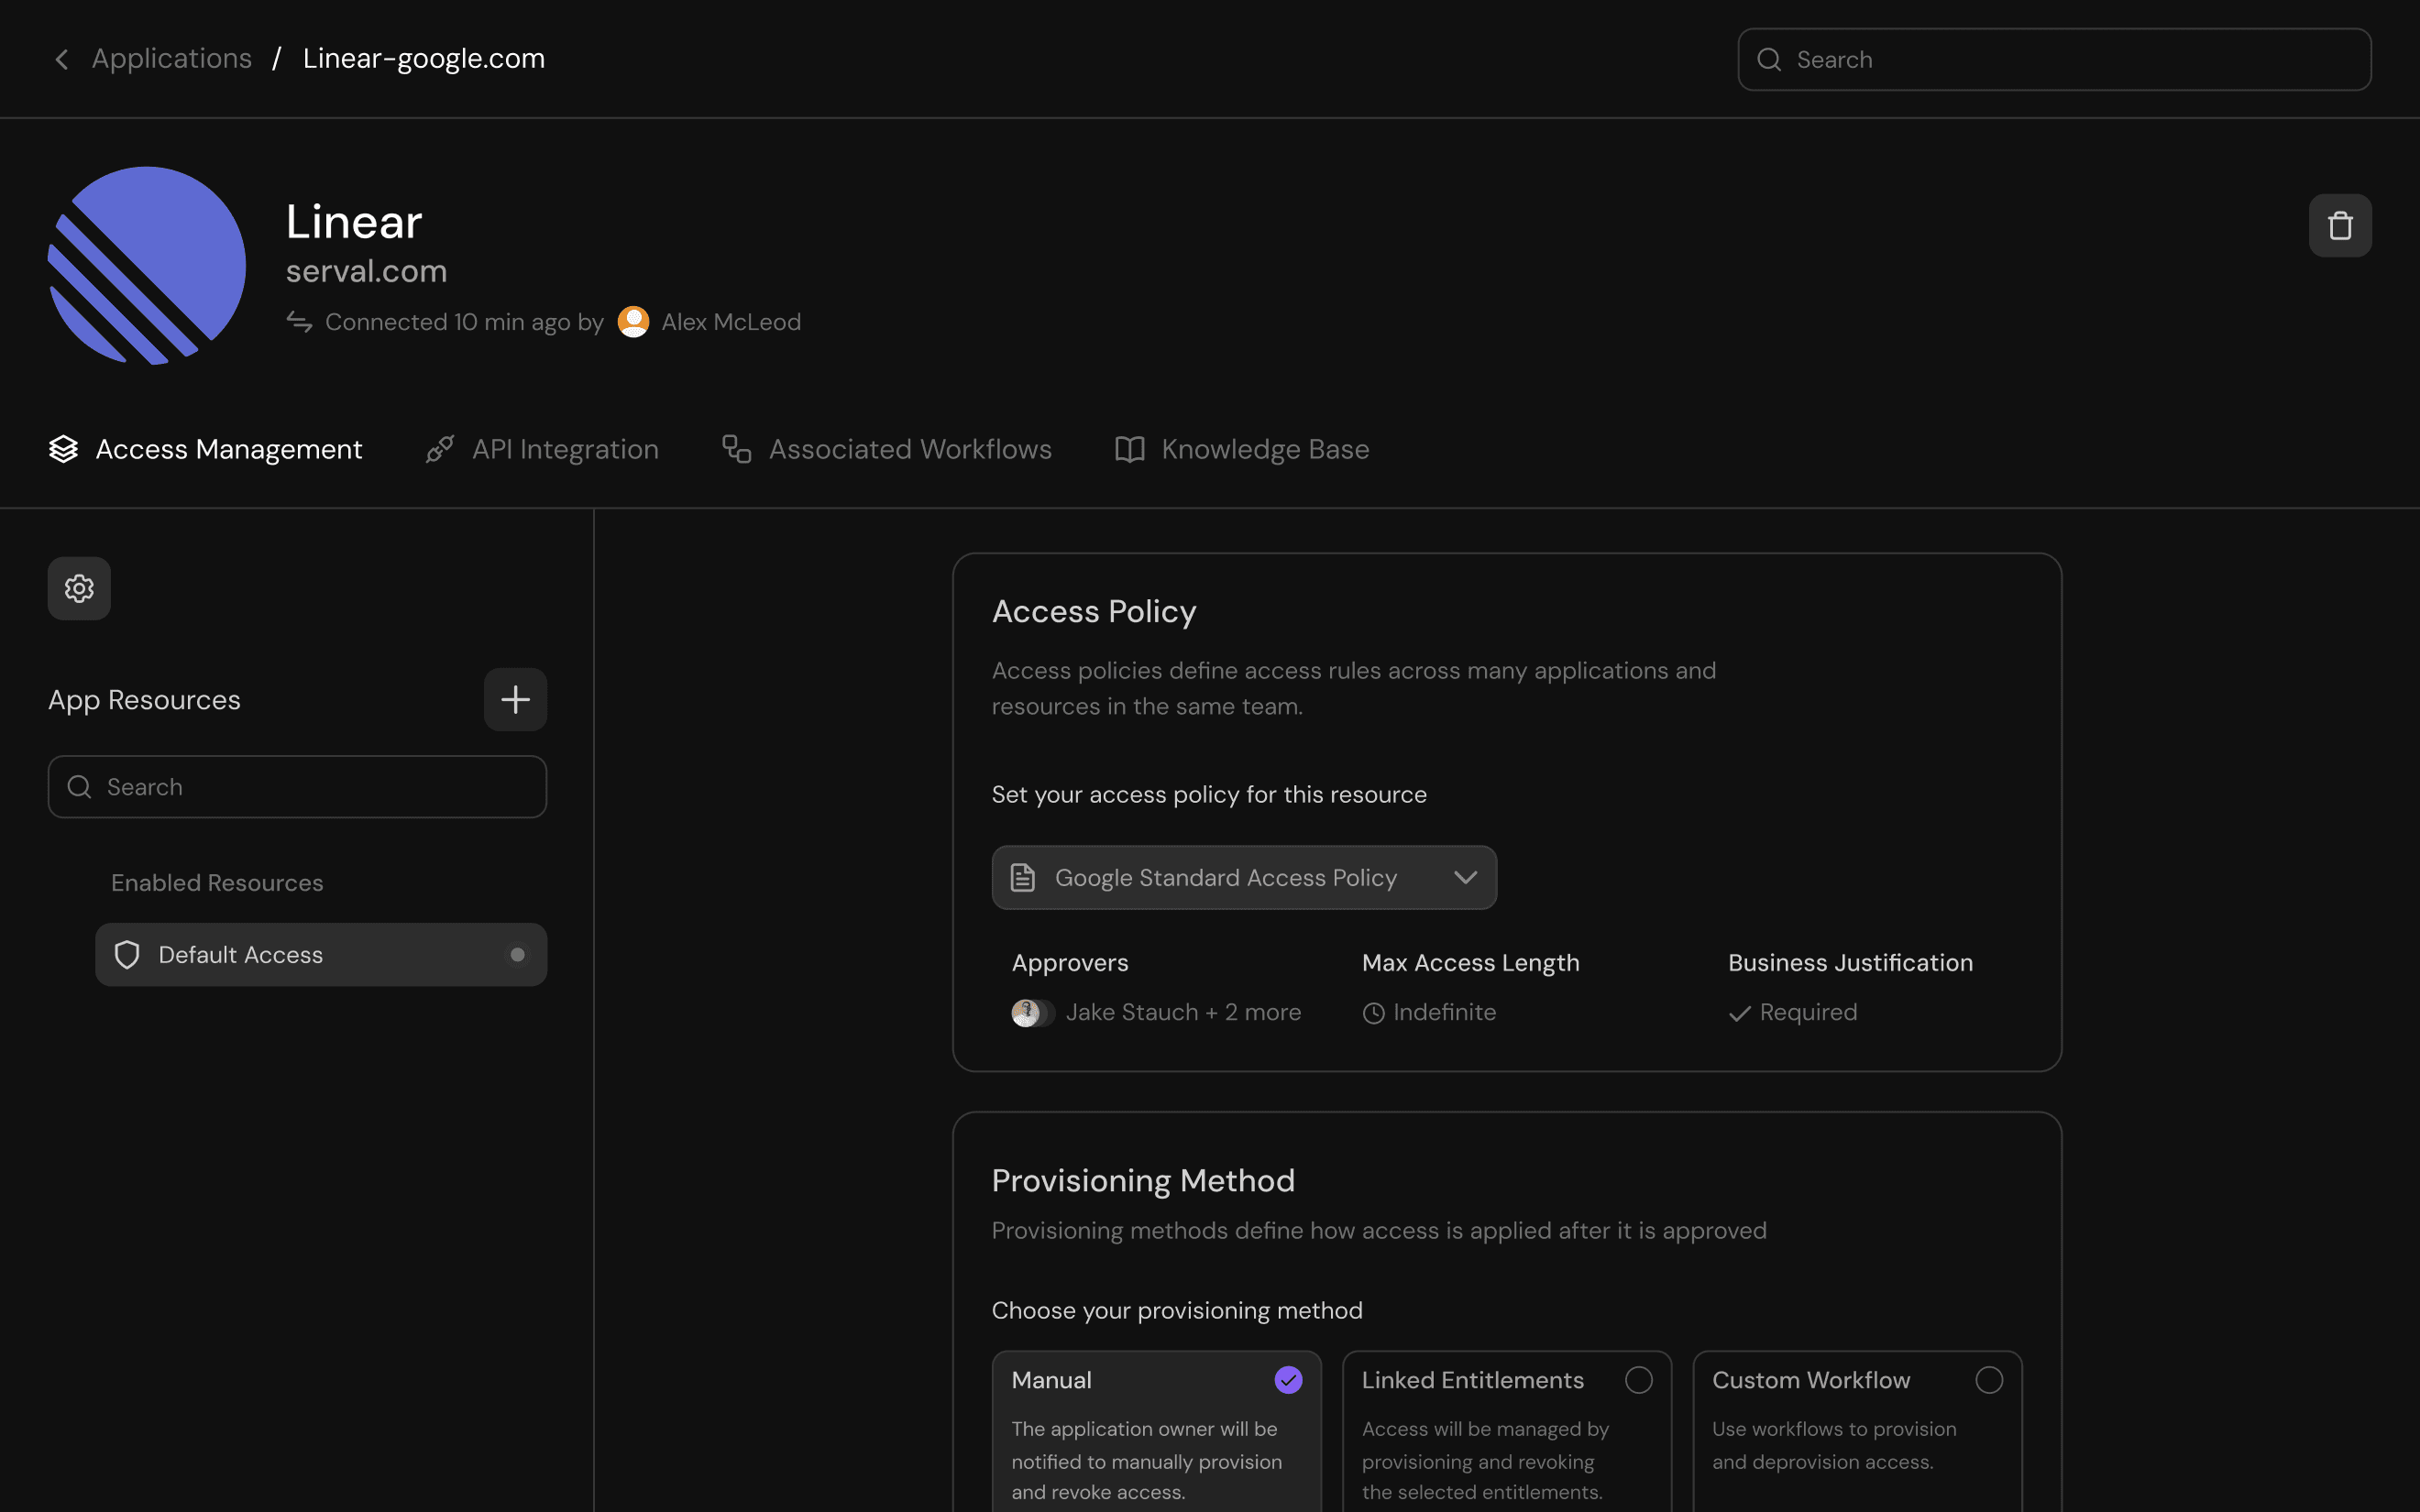Select the Custom Workflow radio option
This screenshot has width=2420, height=1512.
pos(1989,1380)
